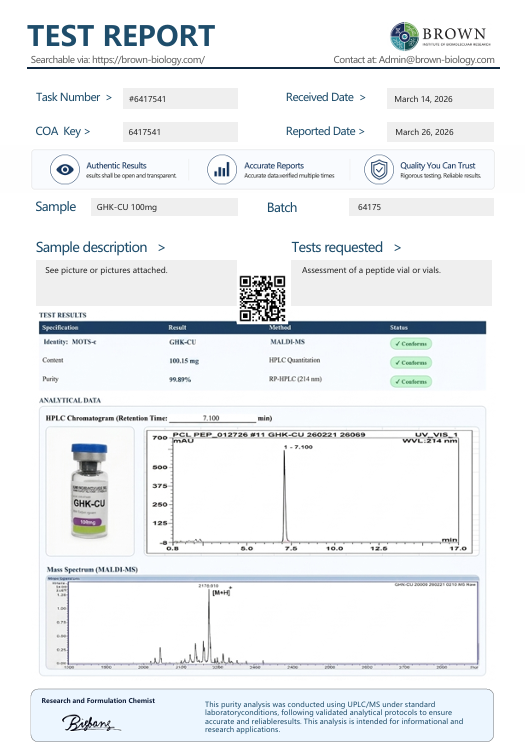
Task: Click the Conforms badge in the Purity row
Action: click(x=411, y=381)
